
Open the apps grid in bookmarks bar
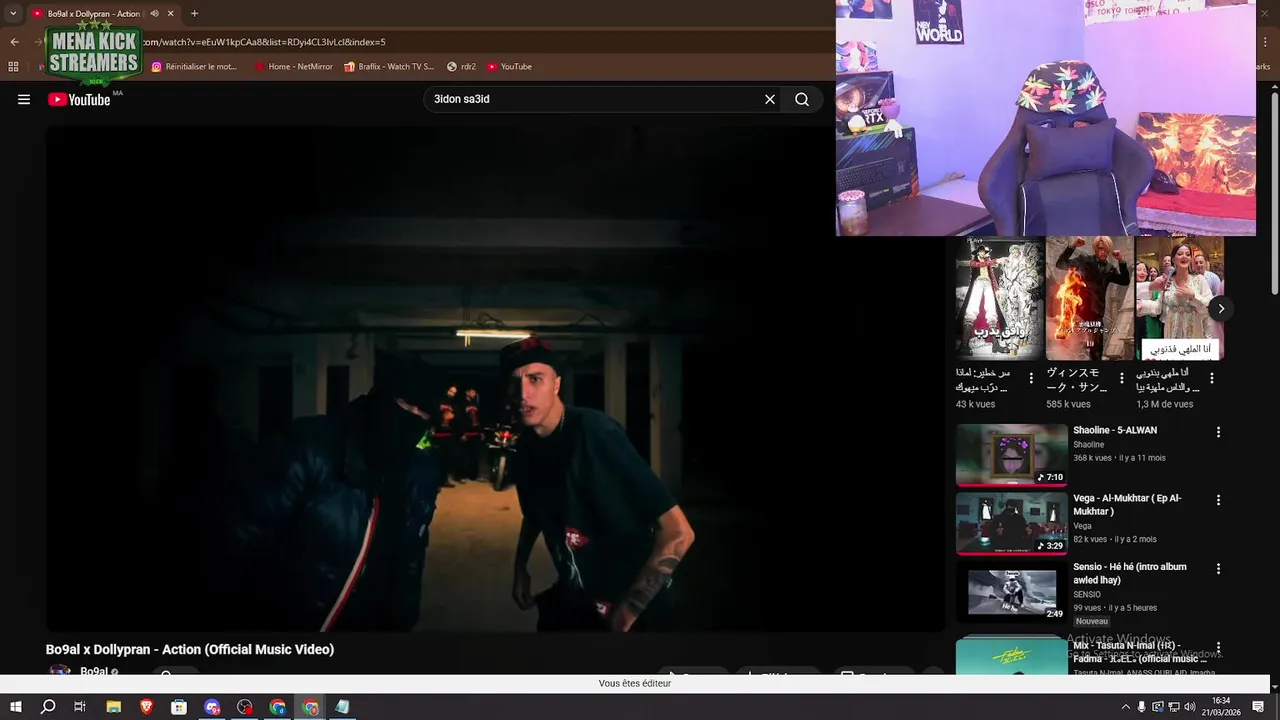[13, 67]
